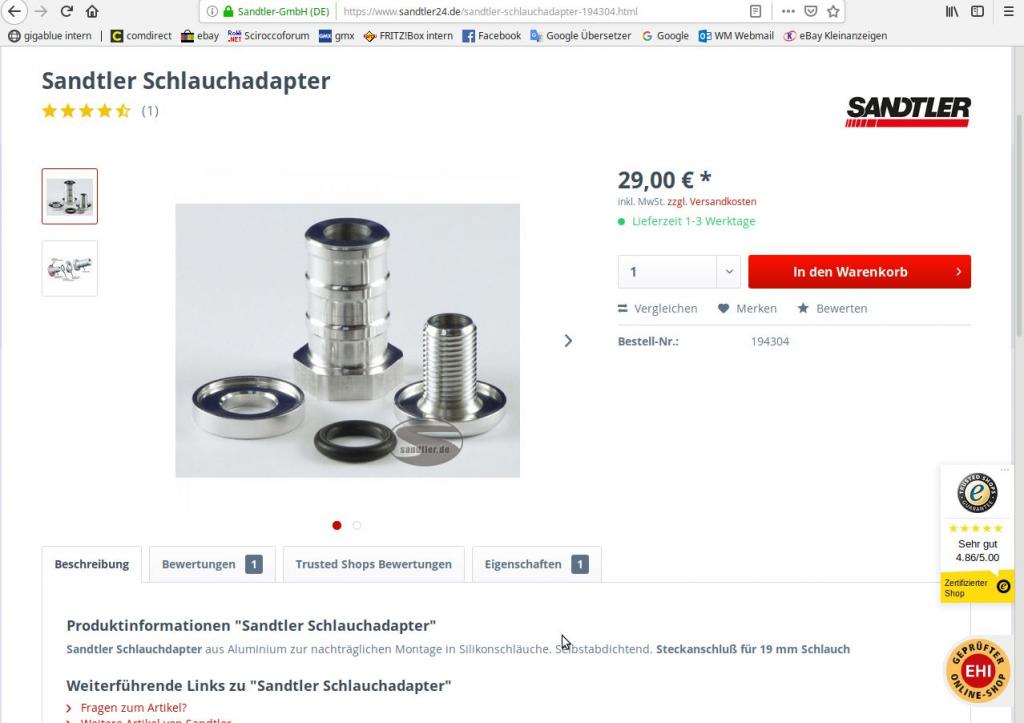The image size is (1024, 723).
Task: Open the Facebook bookmark
Action: coord(492,36)
